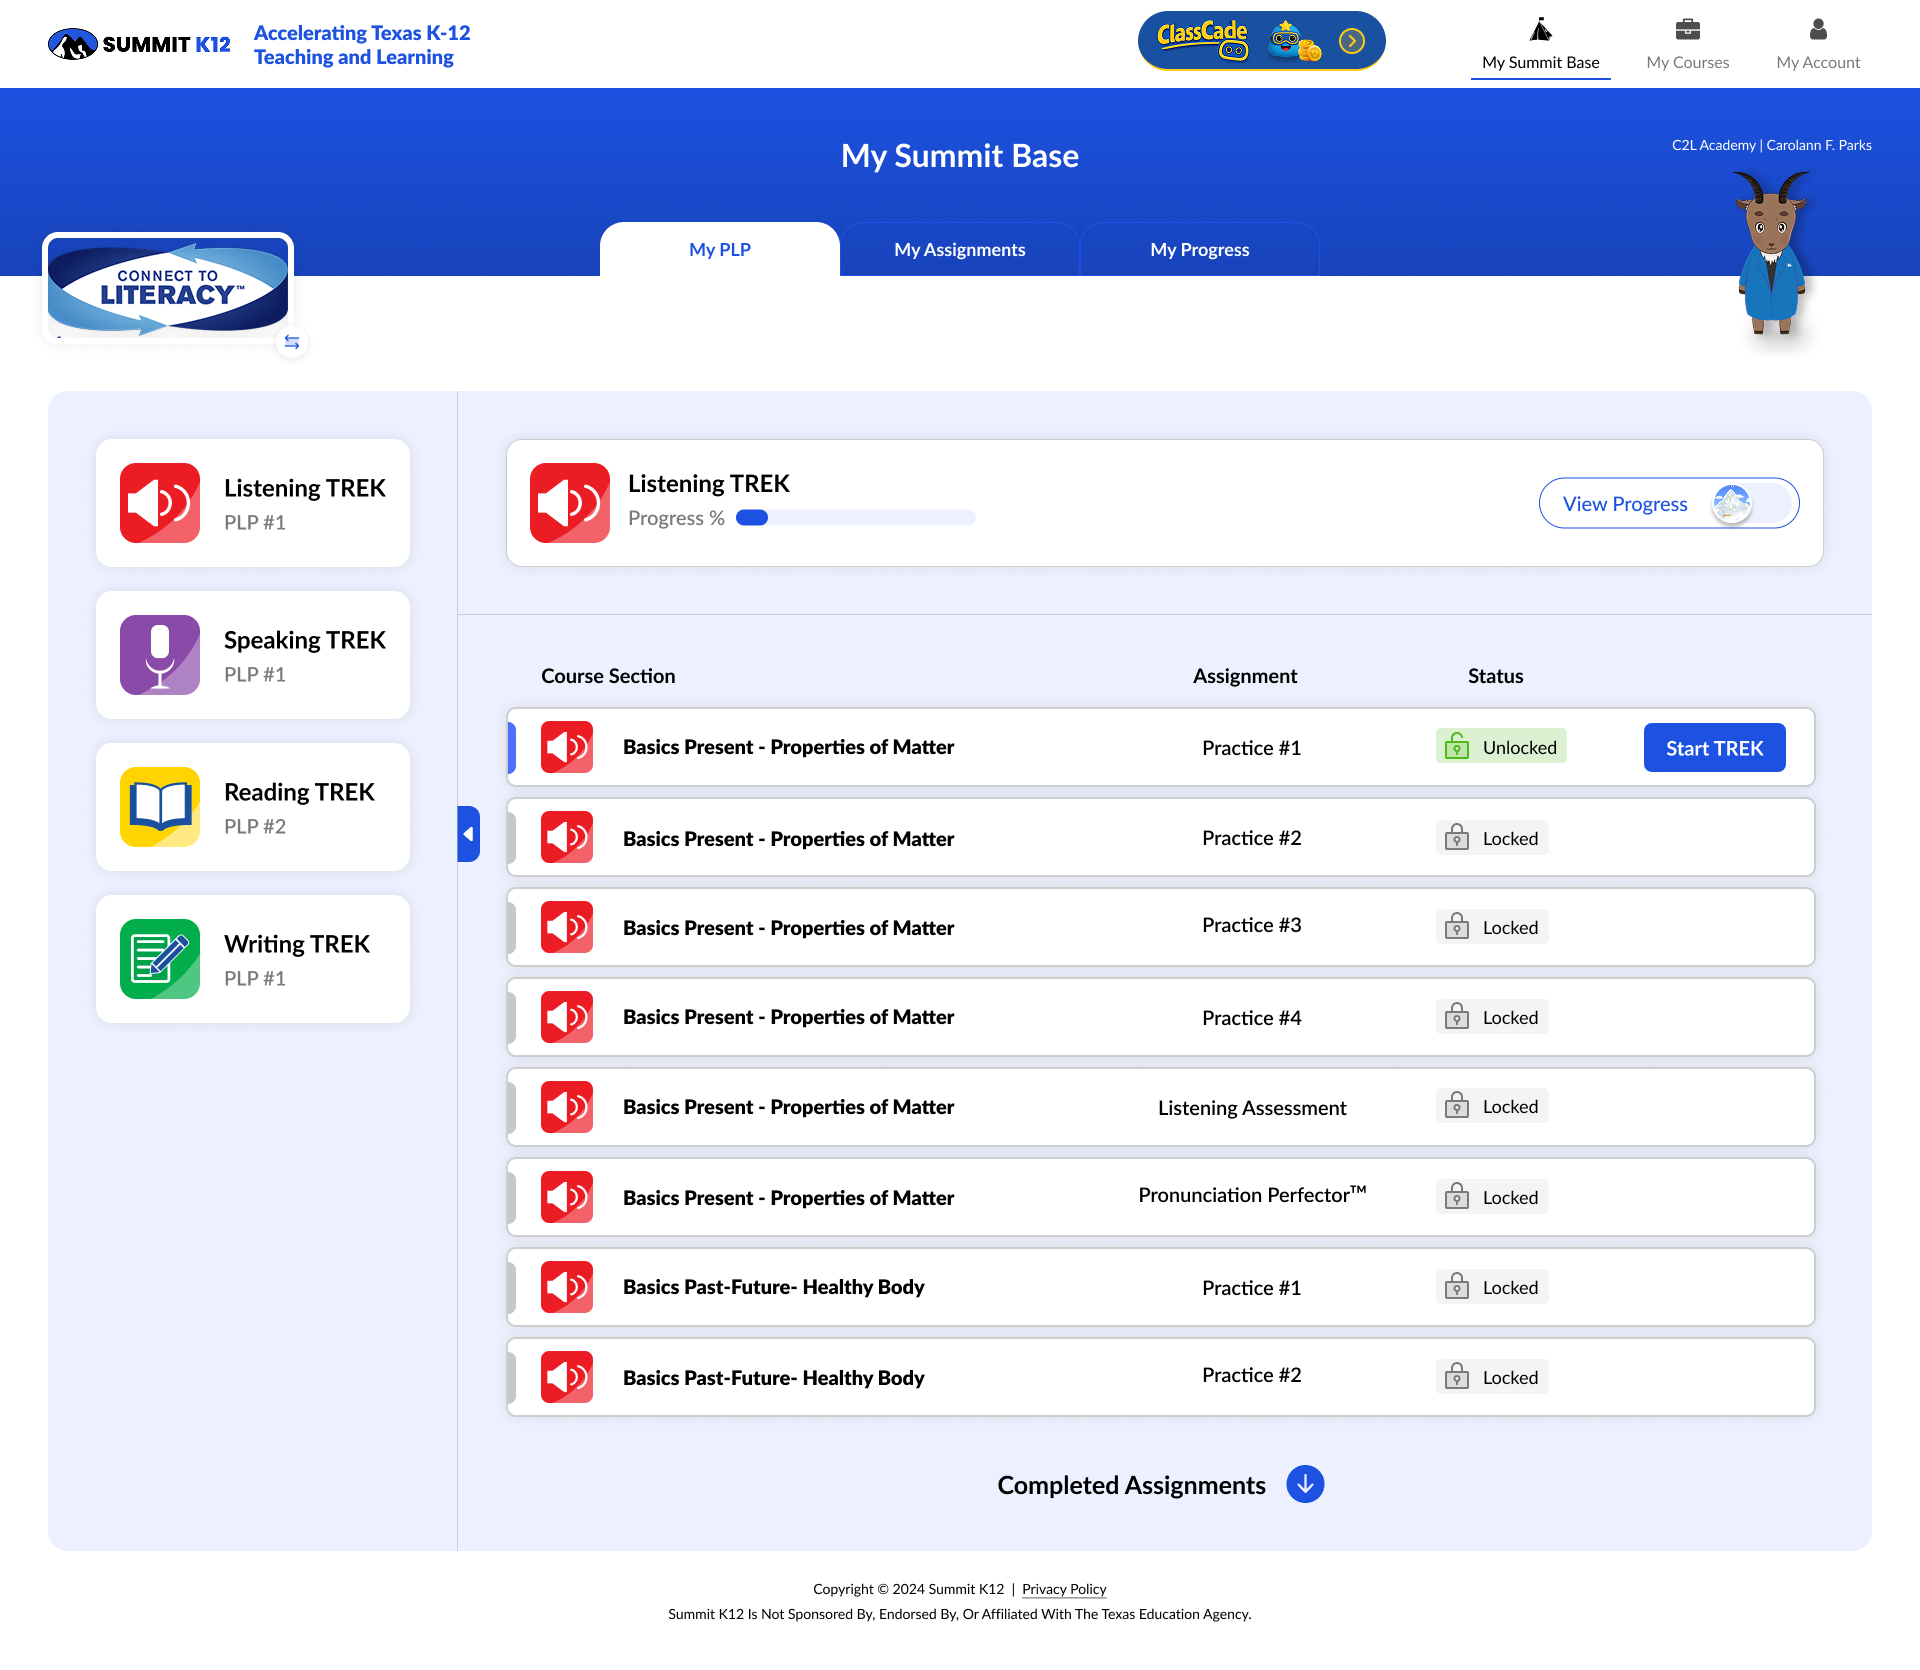This screenshot has width=1920, height=1670.
Task: Click Locked badge for Practice #2 Properties of Matter
Action: 1492,838
